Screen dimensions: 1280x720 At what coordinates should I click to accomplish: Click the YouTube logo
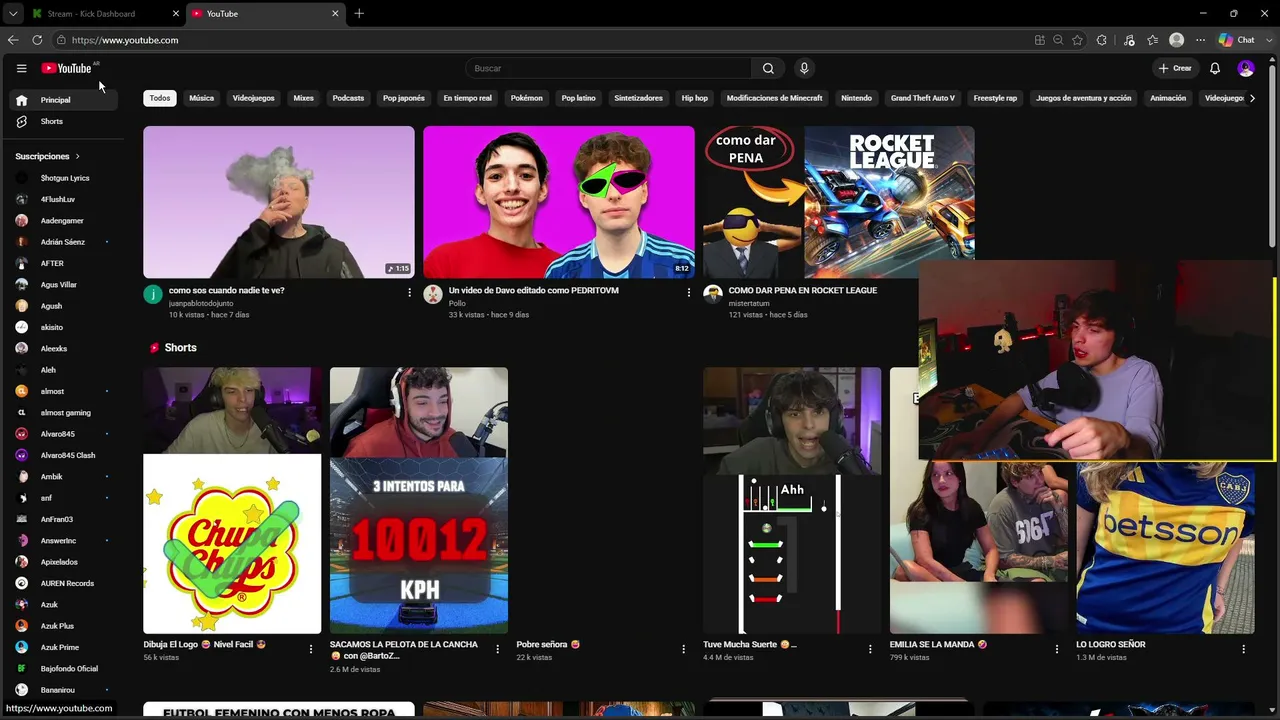(67, 68)
